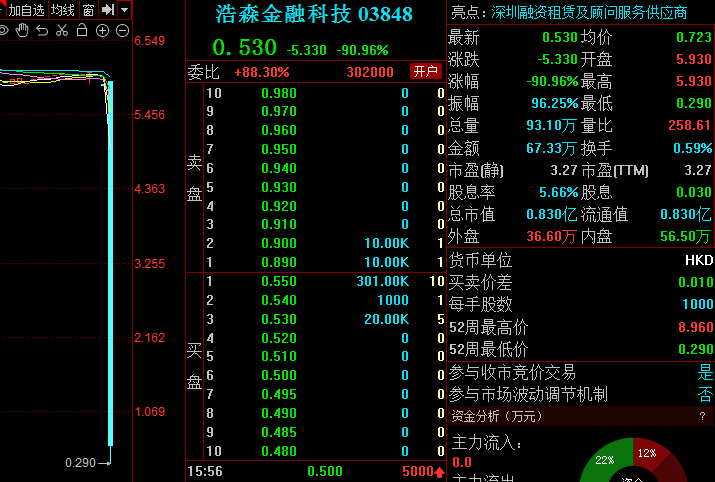Click the 总市值 value 0.830亿
Viewport: 715px width, 482px height.
tap(552, 214)
